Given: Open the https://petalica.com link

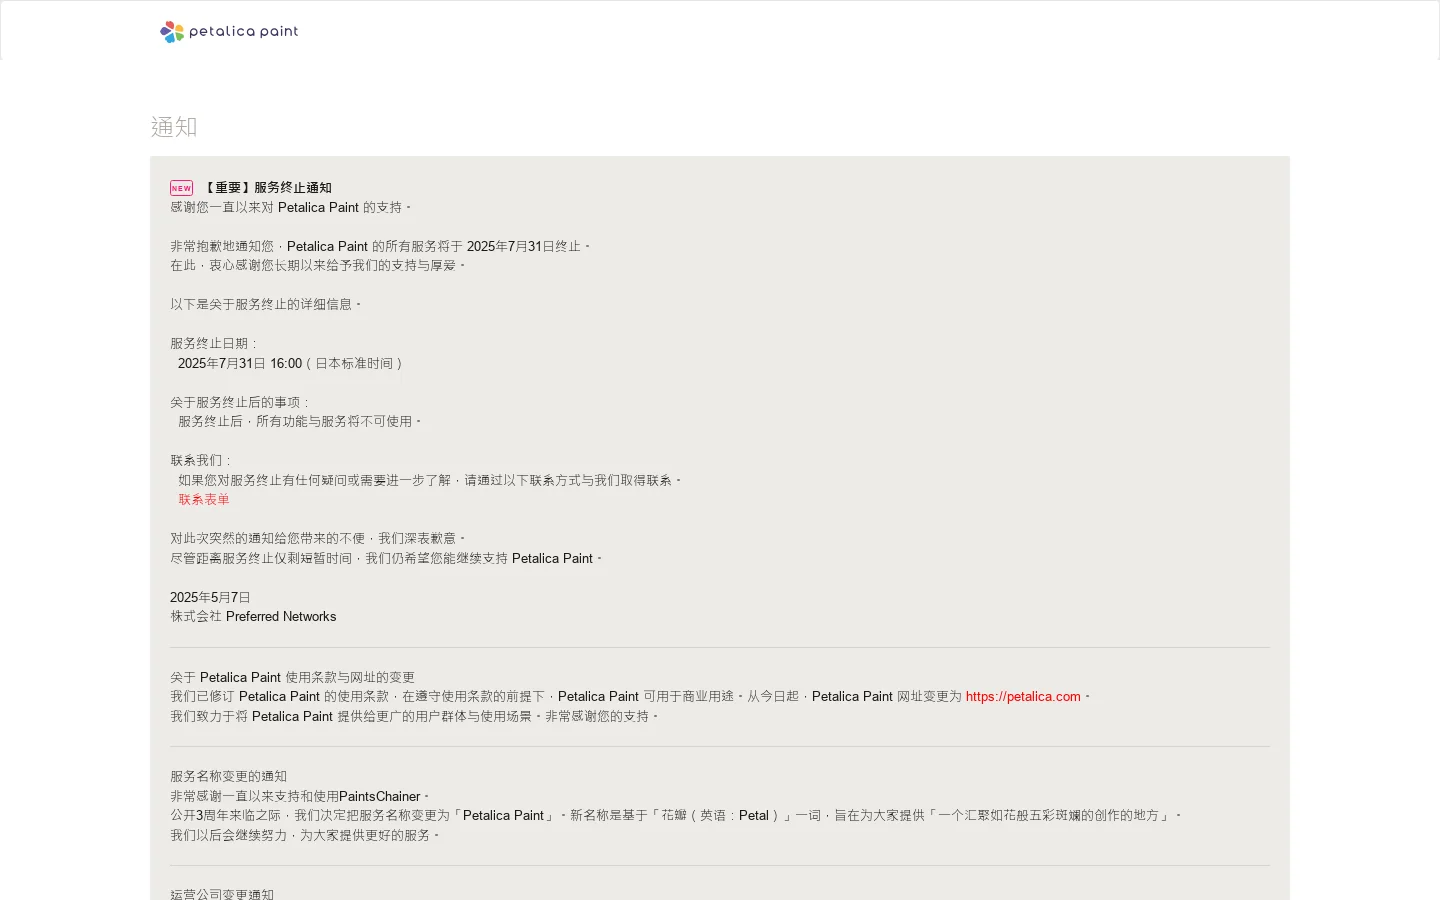Looking at the screenshot, I should [1023, 697].
